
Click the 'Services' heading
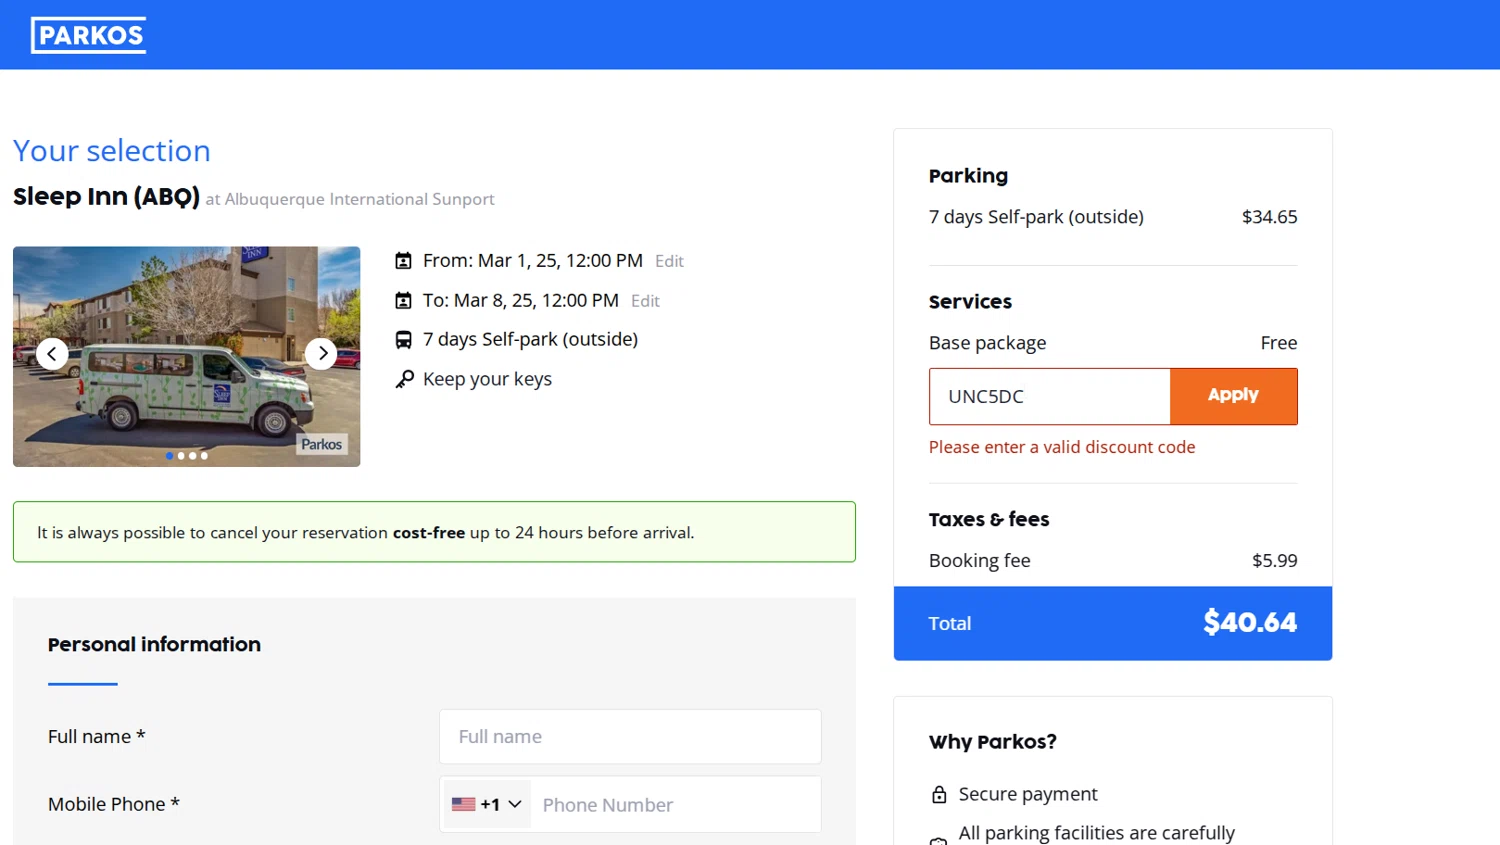(x=970, y=302)
